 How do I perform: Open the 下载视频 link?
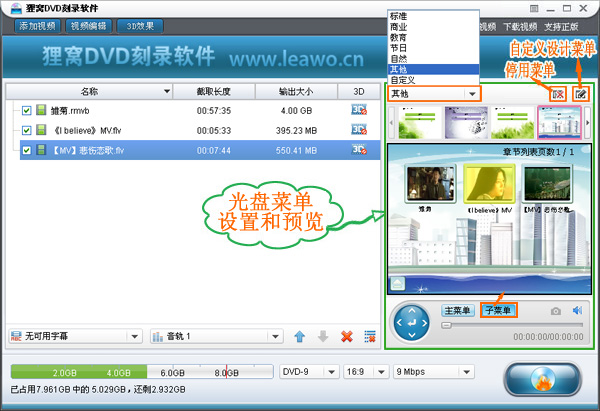[520, 27]
